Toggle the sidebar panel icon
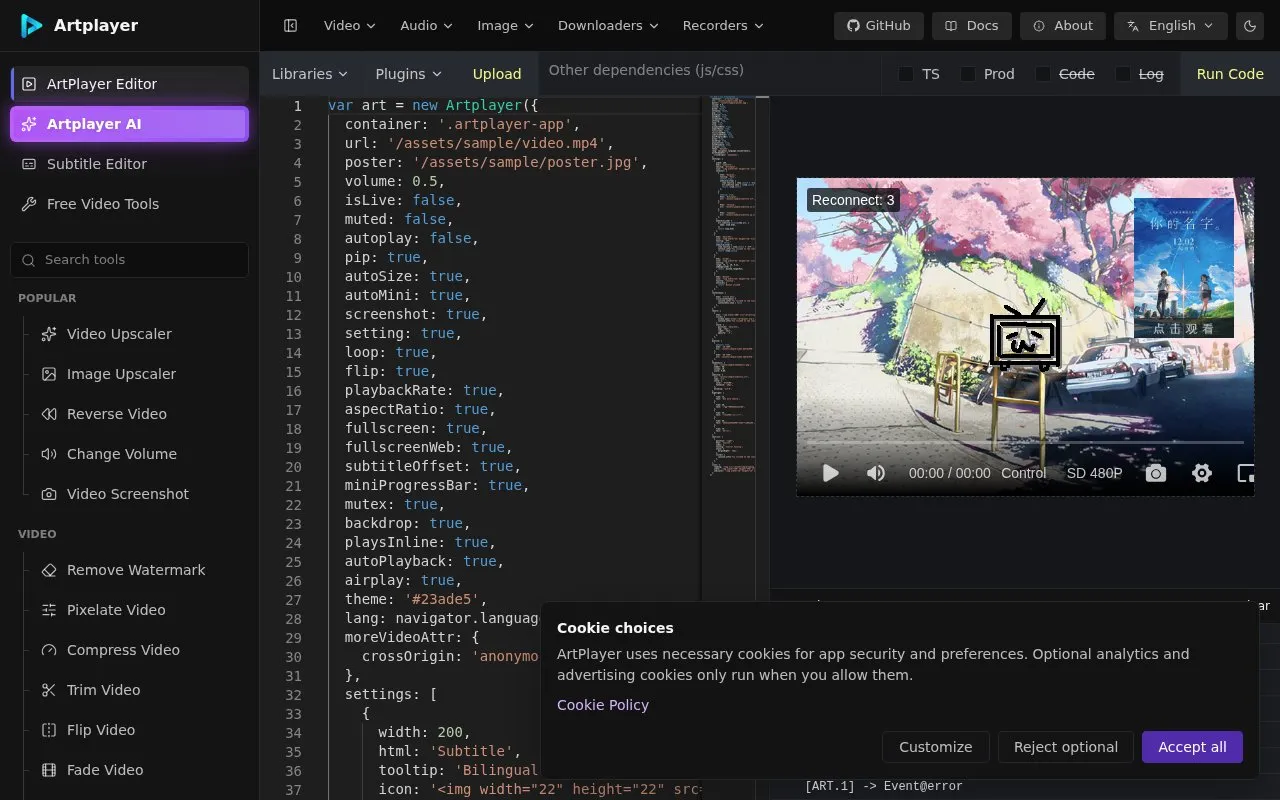 (290, 25)
